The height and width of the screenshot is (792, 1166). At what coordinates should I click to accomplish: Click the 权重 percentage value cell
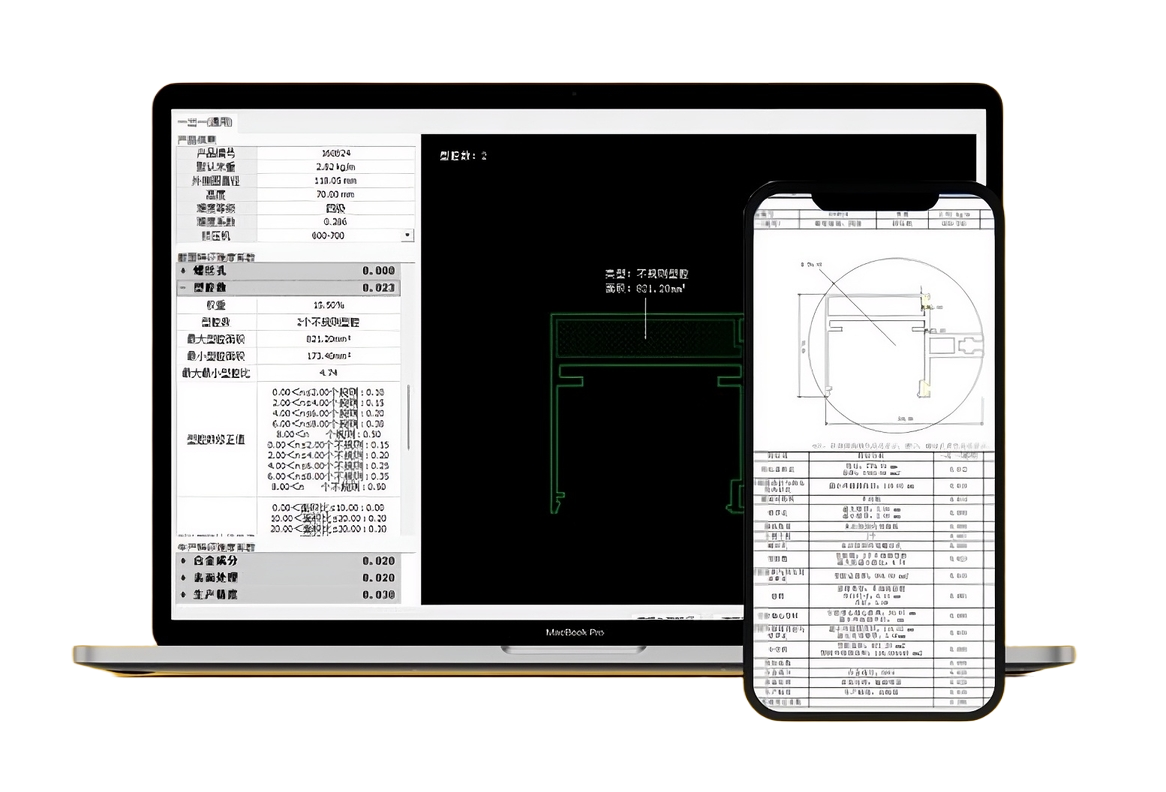(328, 305)
